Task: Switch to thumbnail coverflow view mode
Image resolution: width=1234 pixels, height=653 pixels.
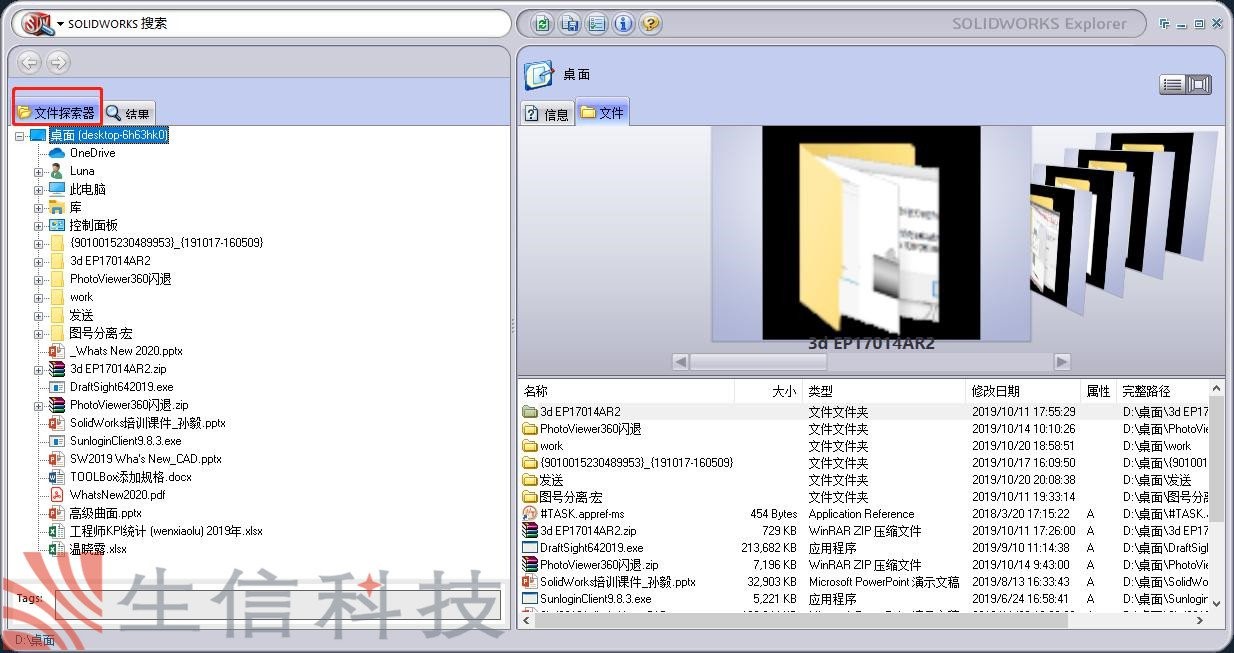Action: coord(1199,85)
